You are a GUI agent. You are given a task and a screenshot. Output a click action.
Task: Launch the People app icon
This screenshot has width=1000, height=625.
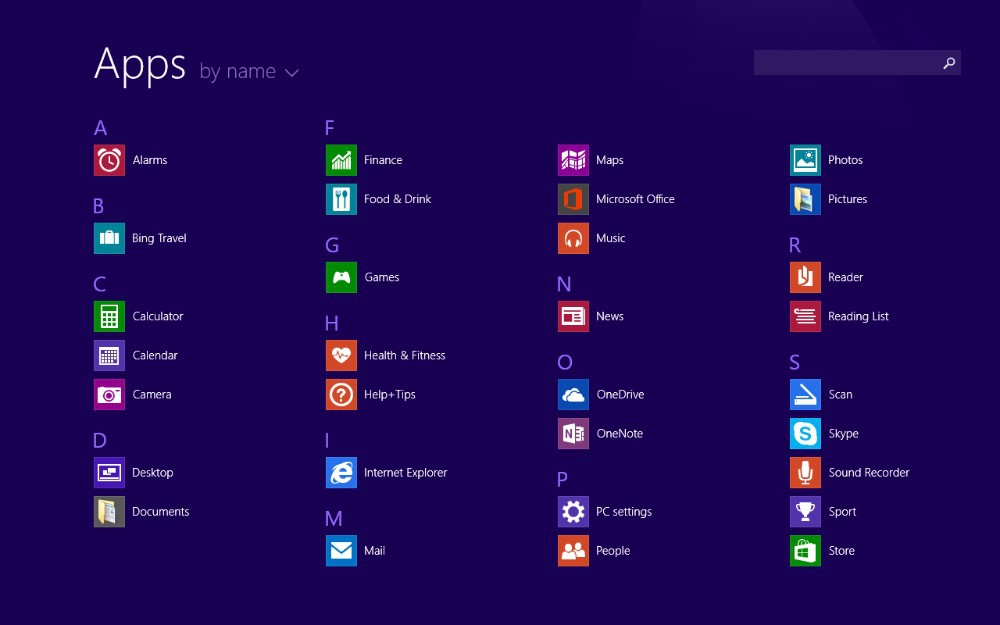coord(573,550)
